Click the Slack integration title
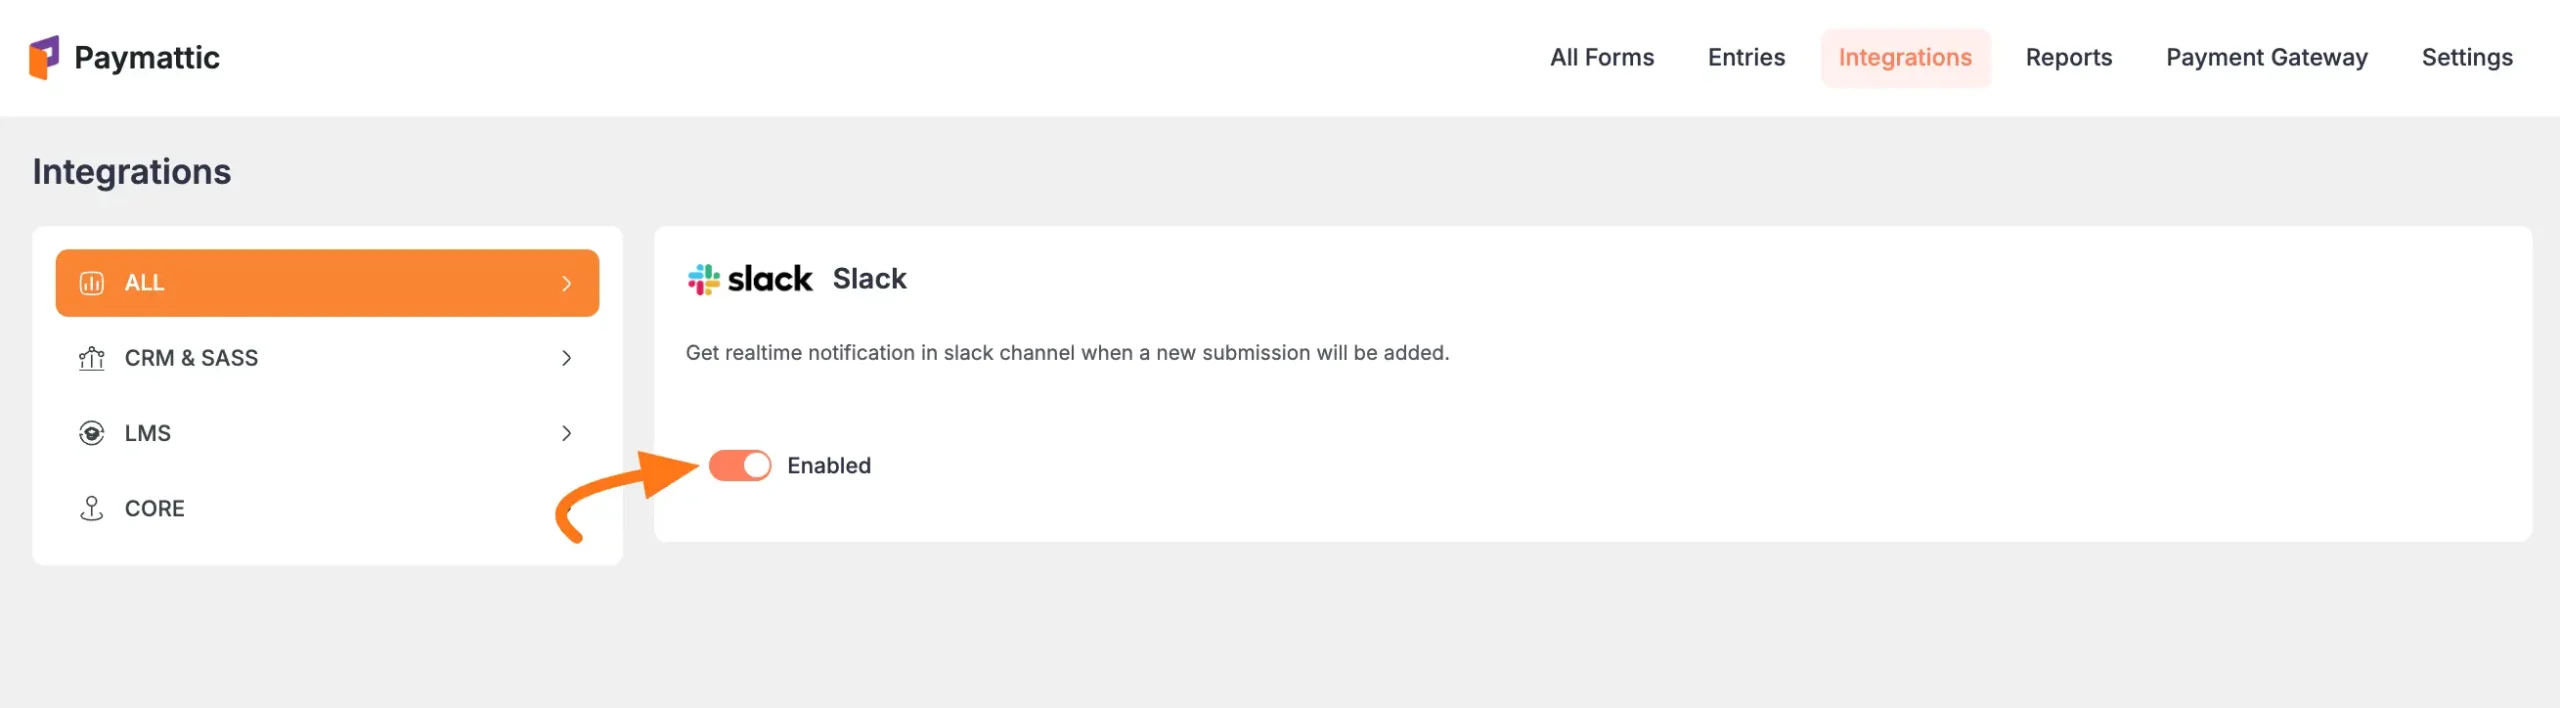 [869, 279]
